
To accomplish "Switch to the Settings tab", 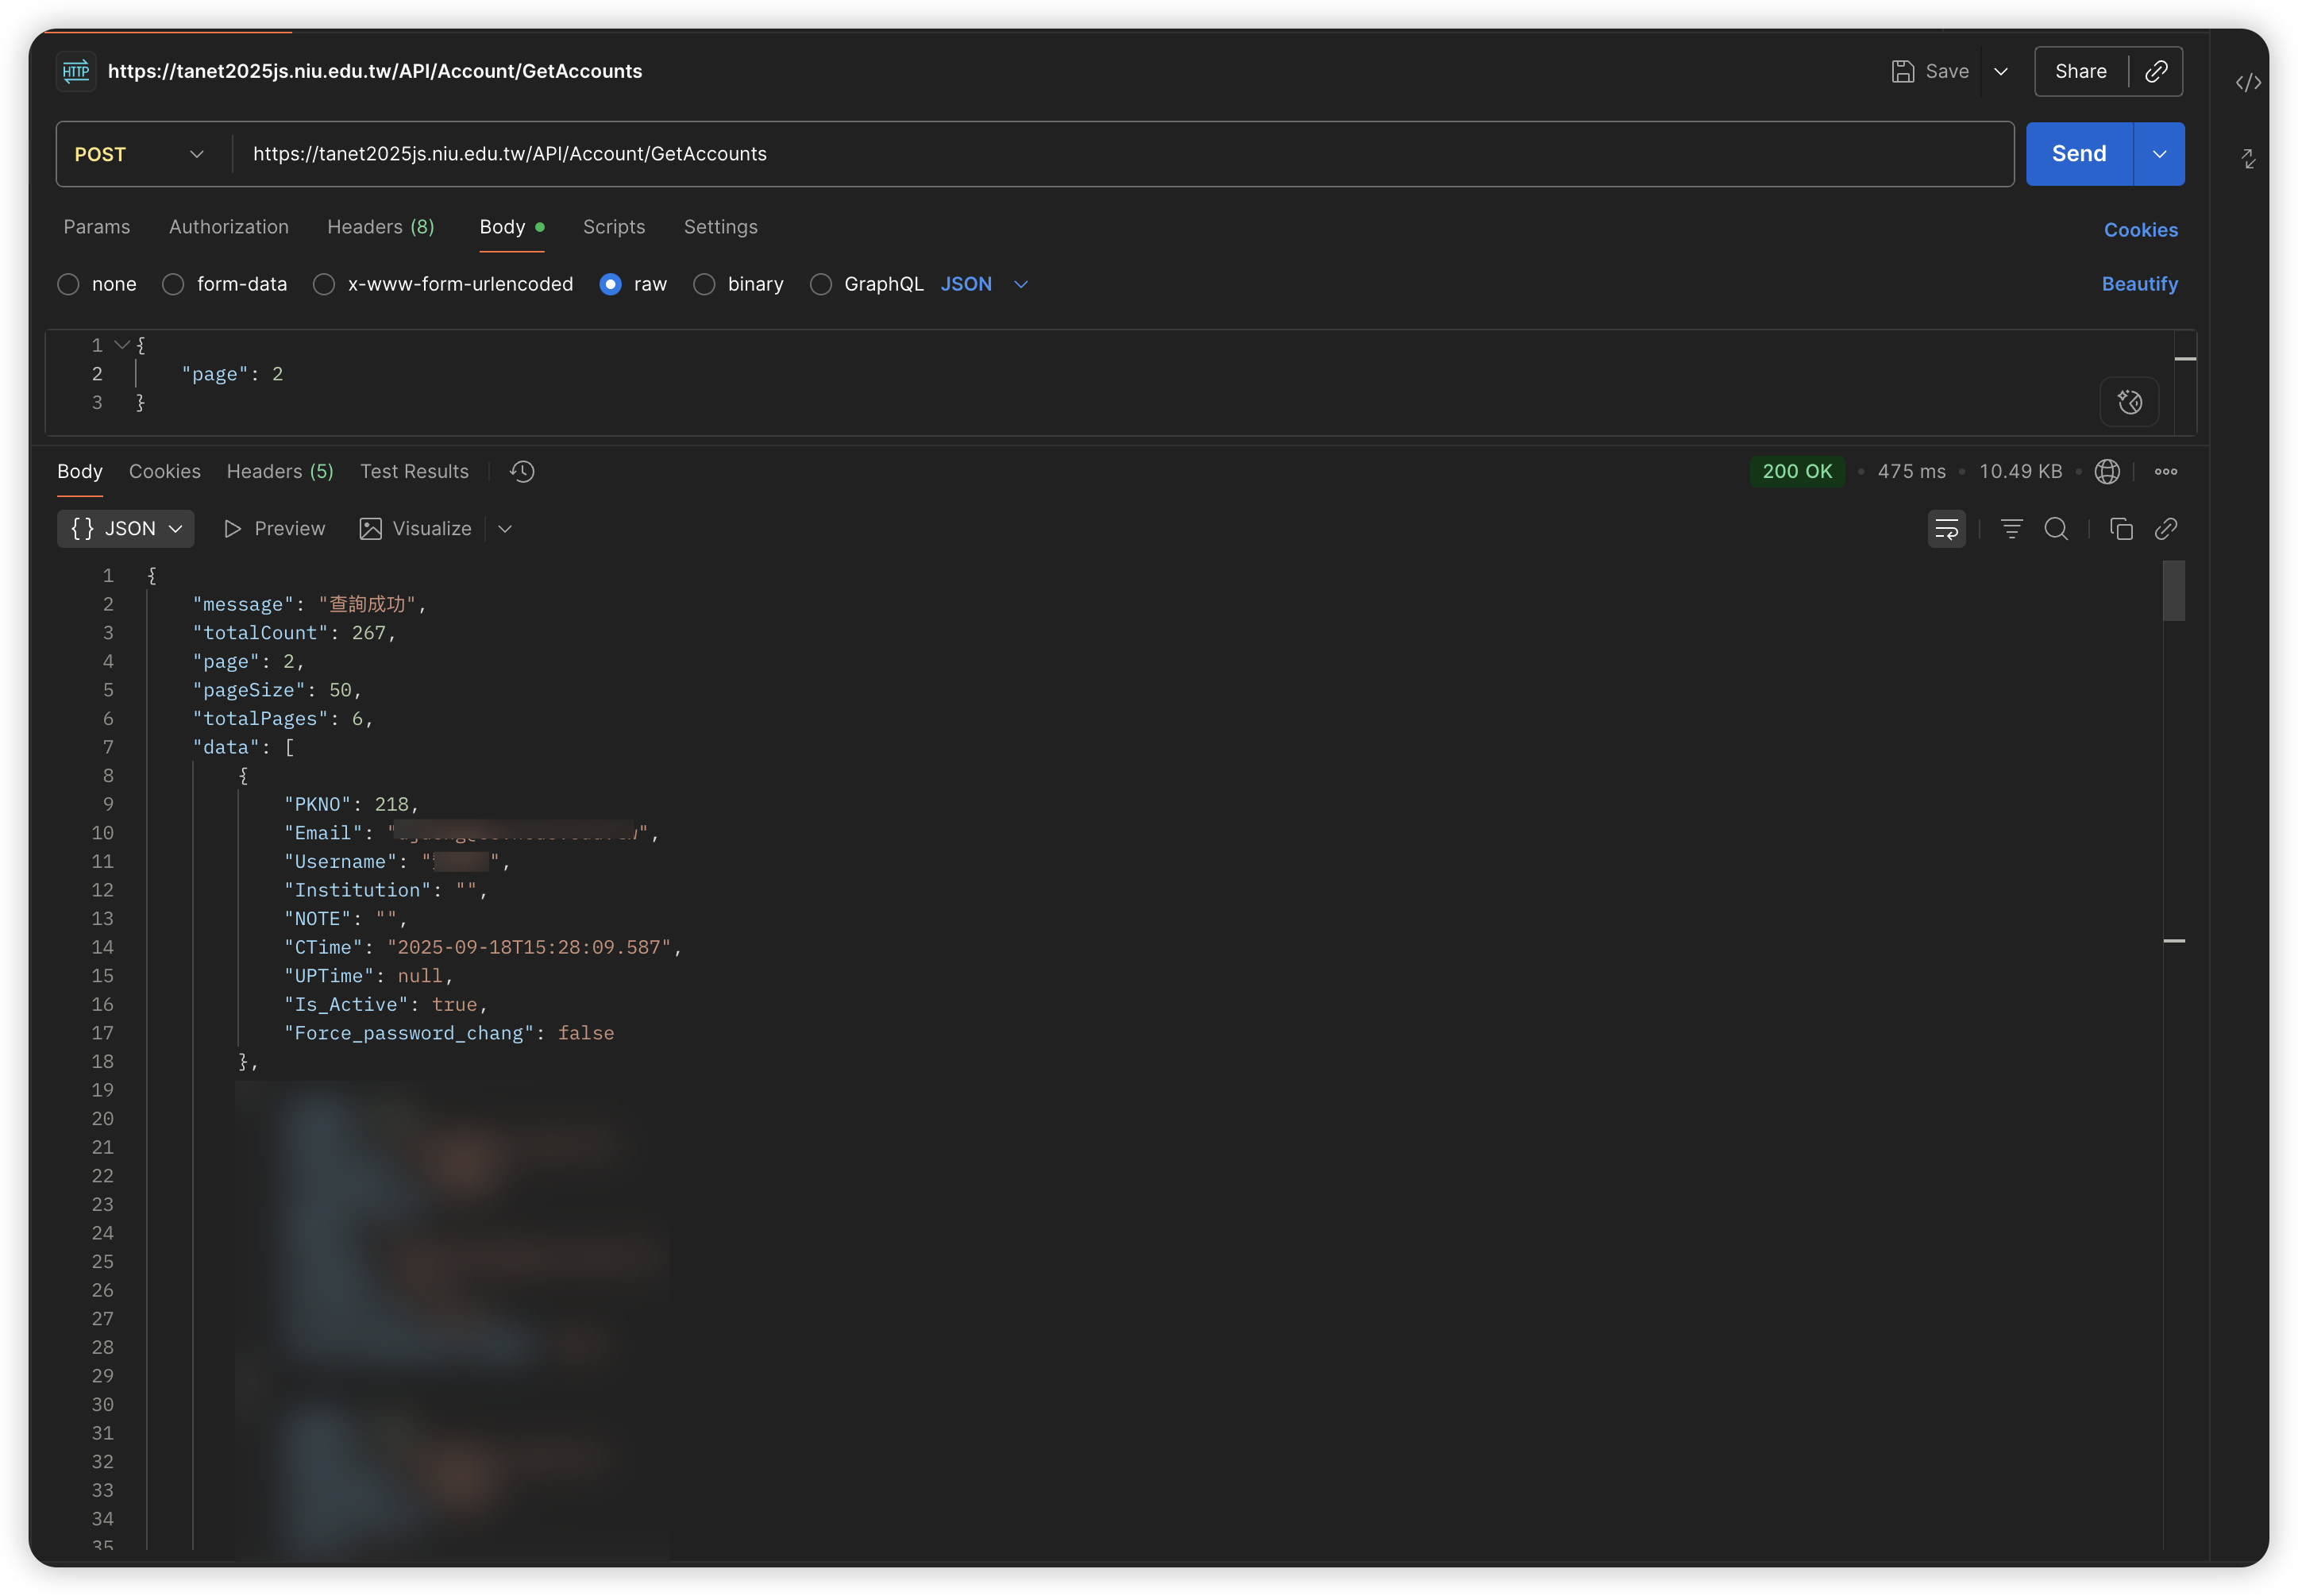I will 721,227.
